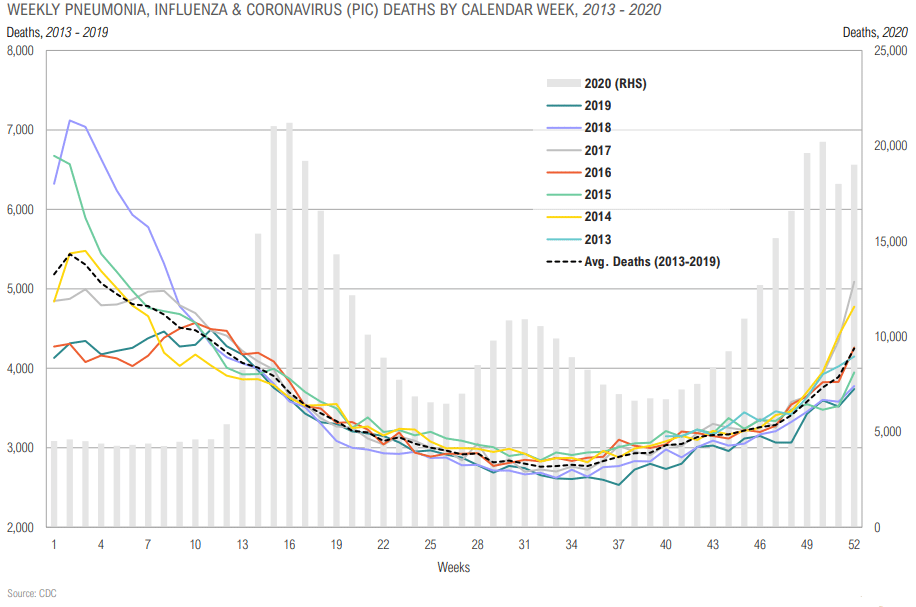Click the chart title text

(x=334, y=10)
